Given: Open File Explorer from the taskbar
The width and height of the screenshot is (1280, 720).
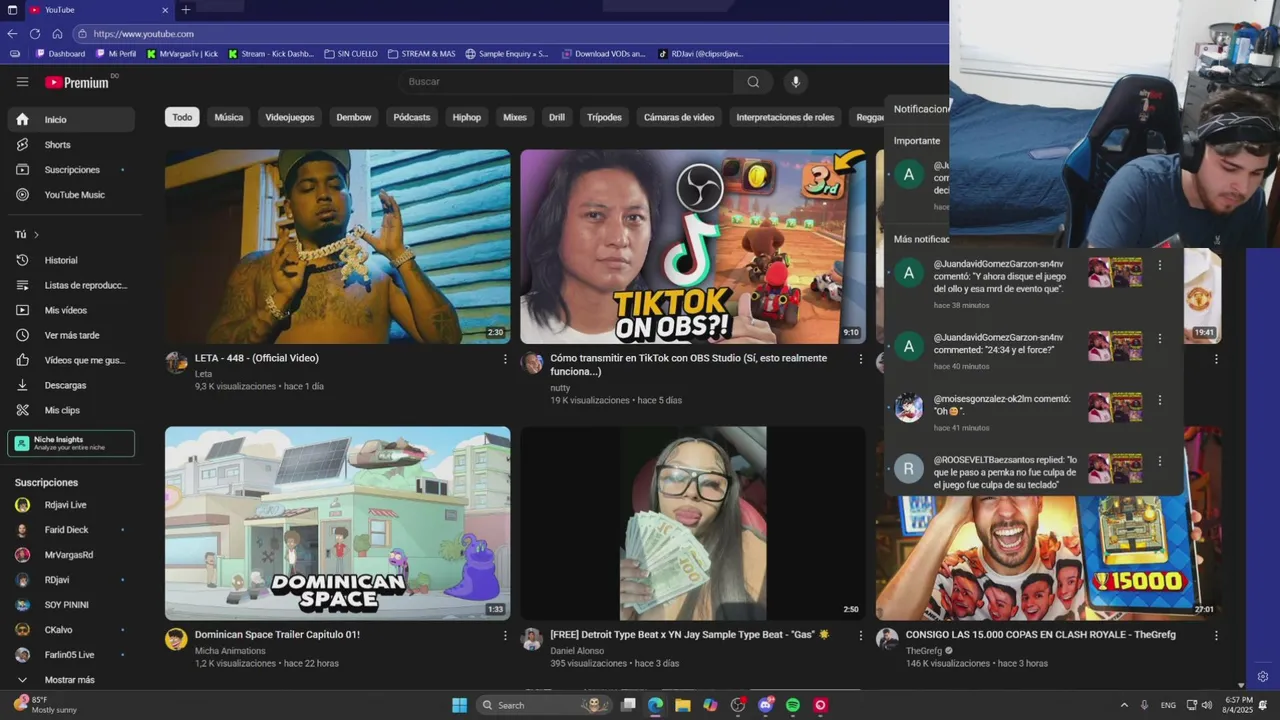Looking at the screenshot, I should tap(683, 705).
